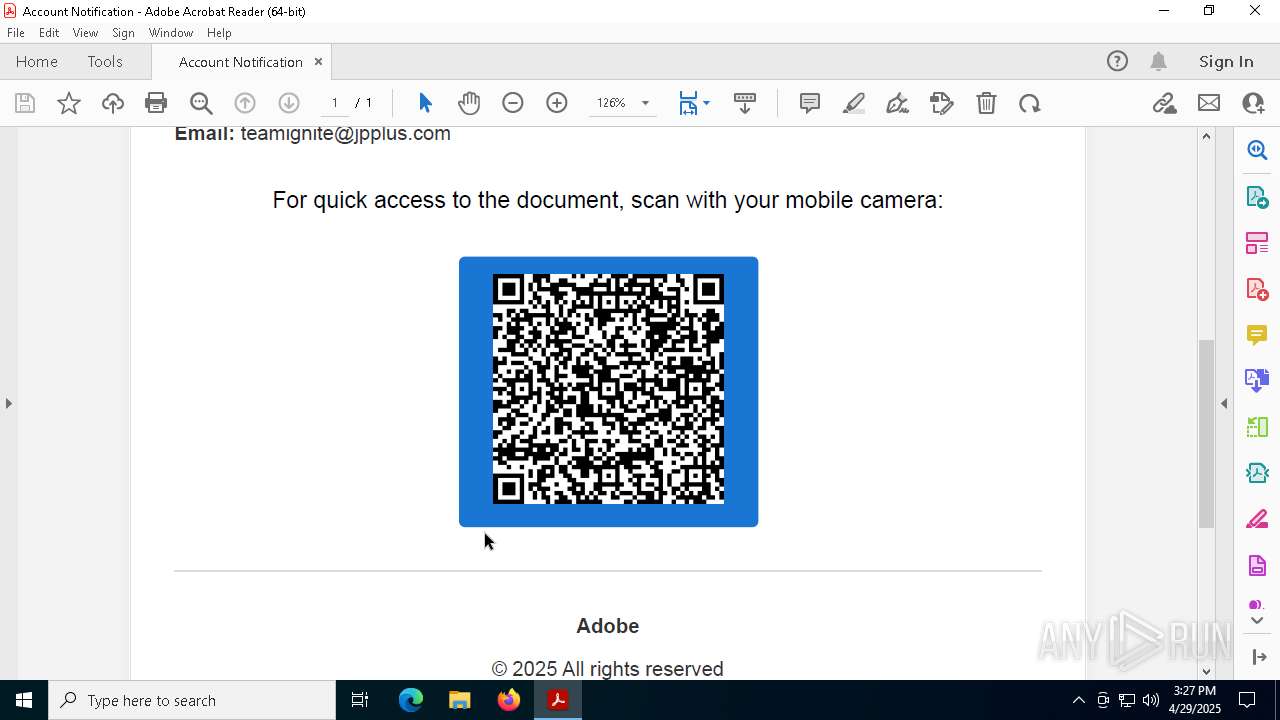1280x720 pixels.
Task: Open File Explorer from taskbar
Action: [459, 700]
